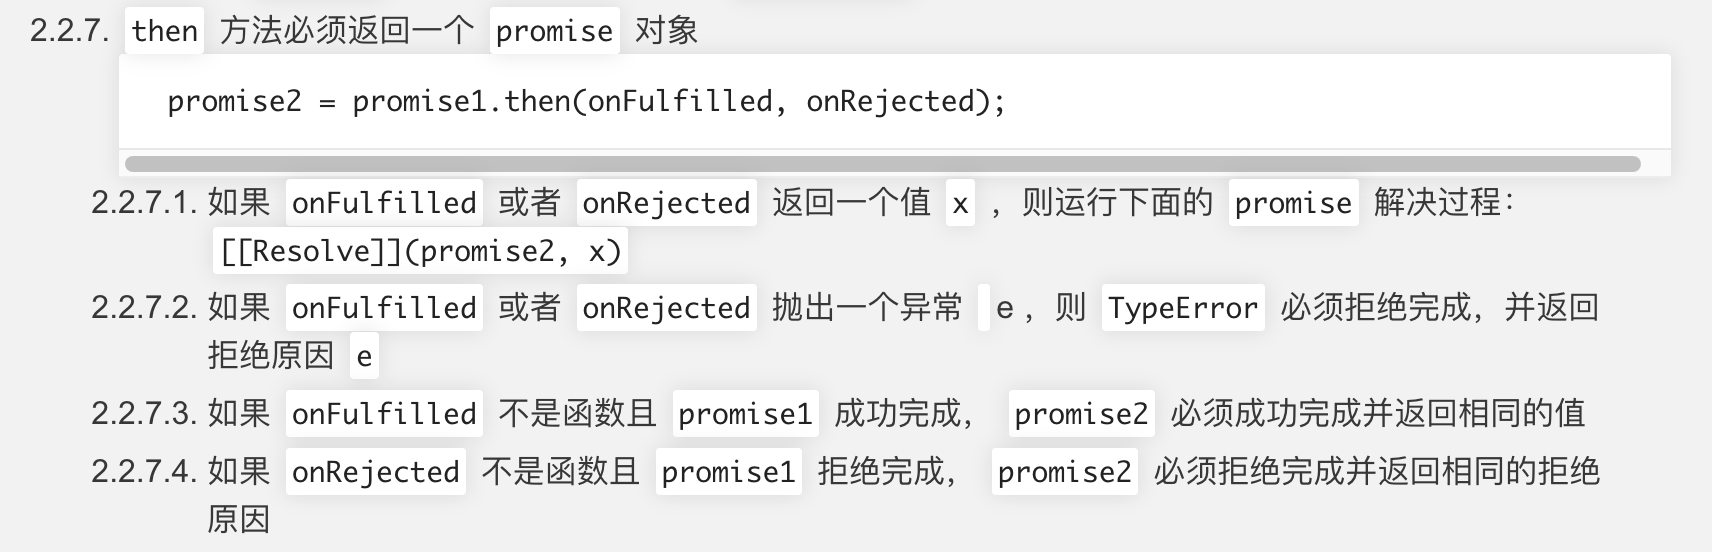Click 'onFulfilled' code tag in item 2.2.7.2
The width and height of the screenshot is (1712, 552).
[384, 307]
